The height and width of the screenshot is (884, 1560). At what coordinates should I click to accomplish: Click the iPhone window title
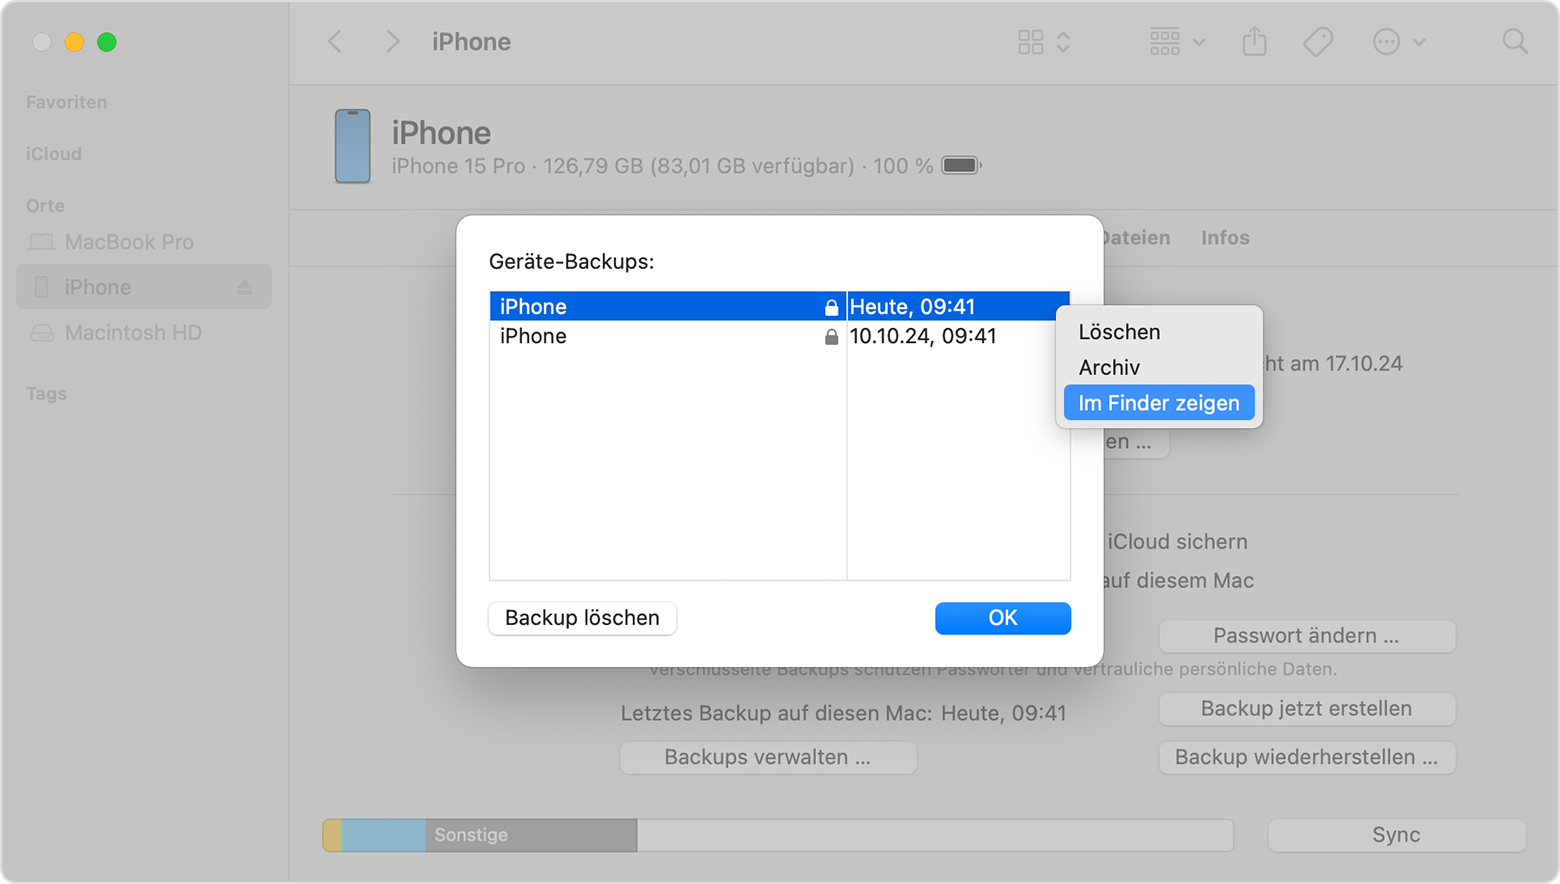471,42
